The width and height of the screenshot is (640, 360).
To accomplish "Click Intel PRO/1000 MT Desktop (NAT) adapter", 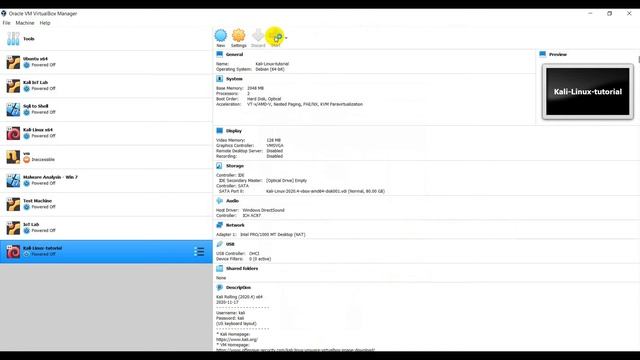I will tap(273, 234).
